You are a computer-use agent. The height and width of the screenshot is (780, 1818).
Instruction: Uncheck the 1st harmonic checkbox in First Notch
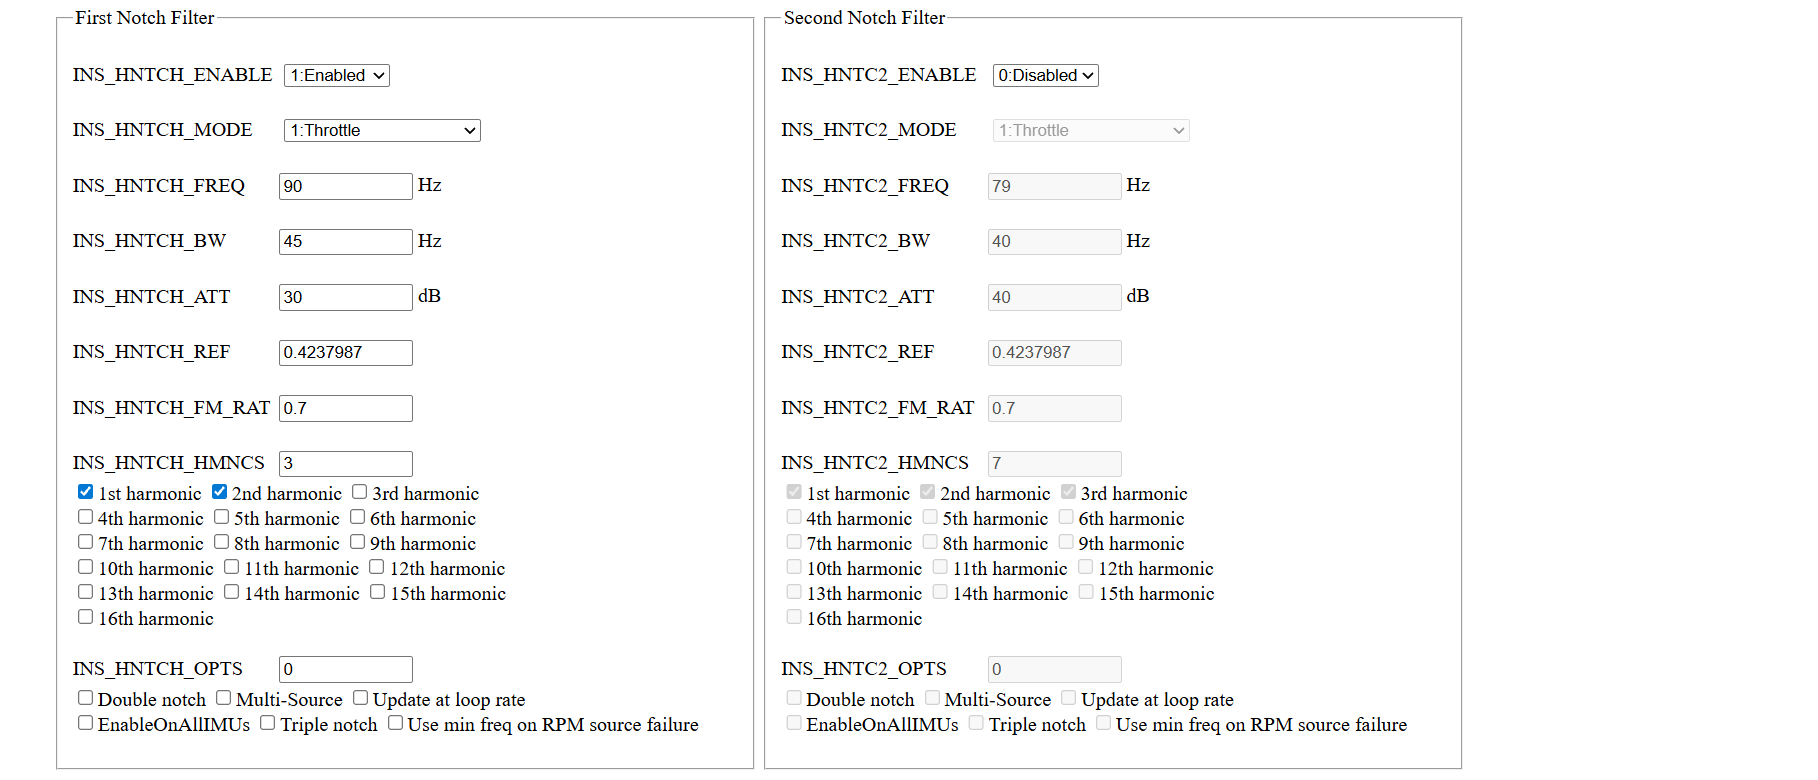[86, 492]
